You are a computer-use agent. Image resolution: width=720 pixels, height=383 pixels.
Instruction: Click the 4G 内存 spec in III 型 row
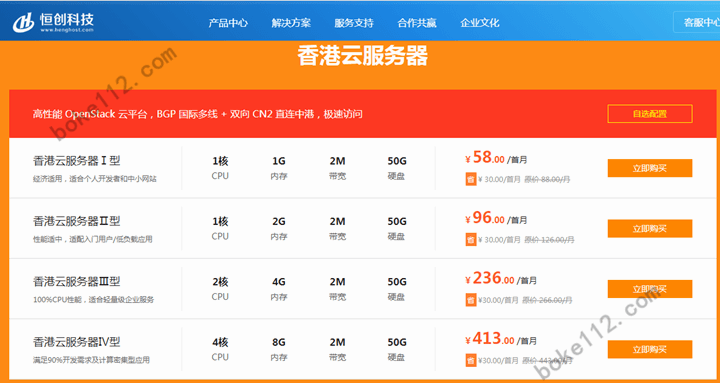(x=279, y=289)
